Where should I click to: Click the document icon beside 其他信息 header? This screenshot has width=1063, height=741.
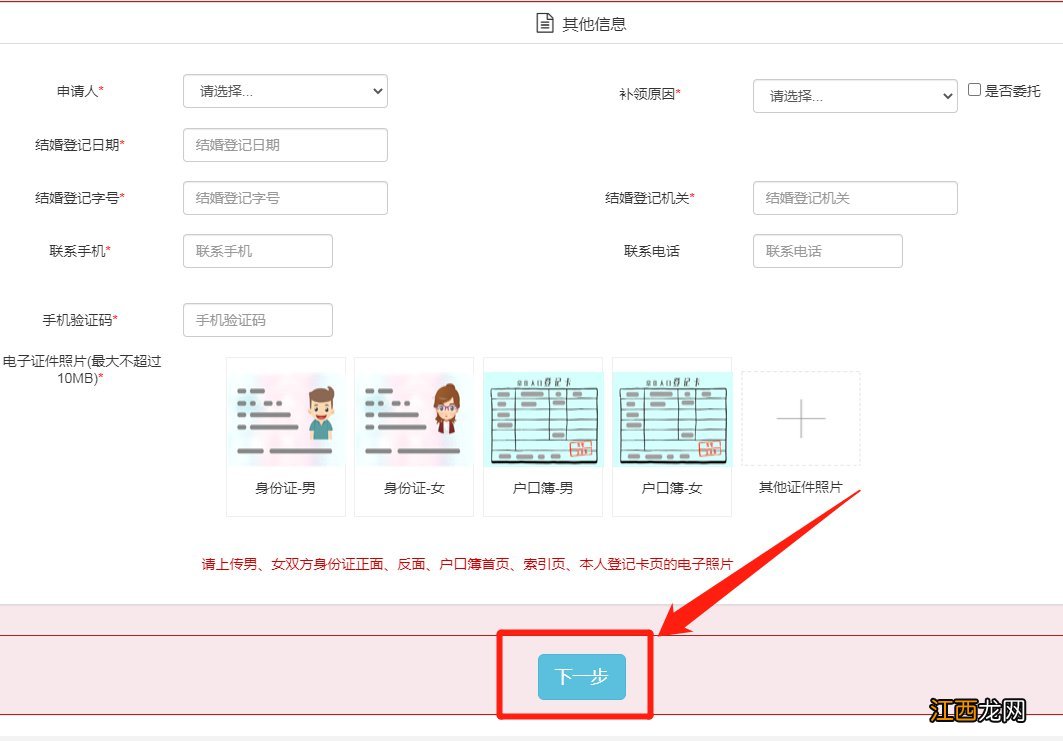pyautogui.click(x=543, y=22)
